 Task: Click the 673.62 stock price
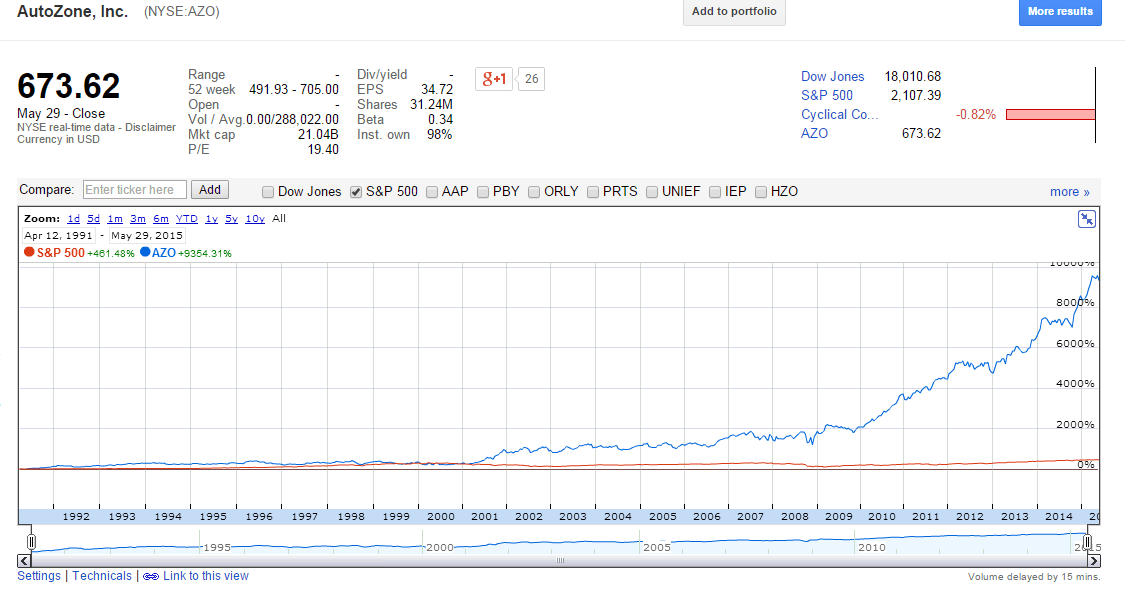[x=68, y=86]
